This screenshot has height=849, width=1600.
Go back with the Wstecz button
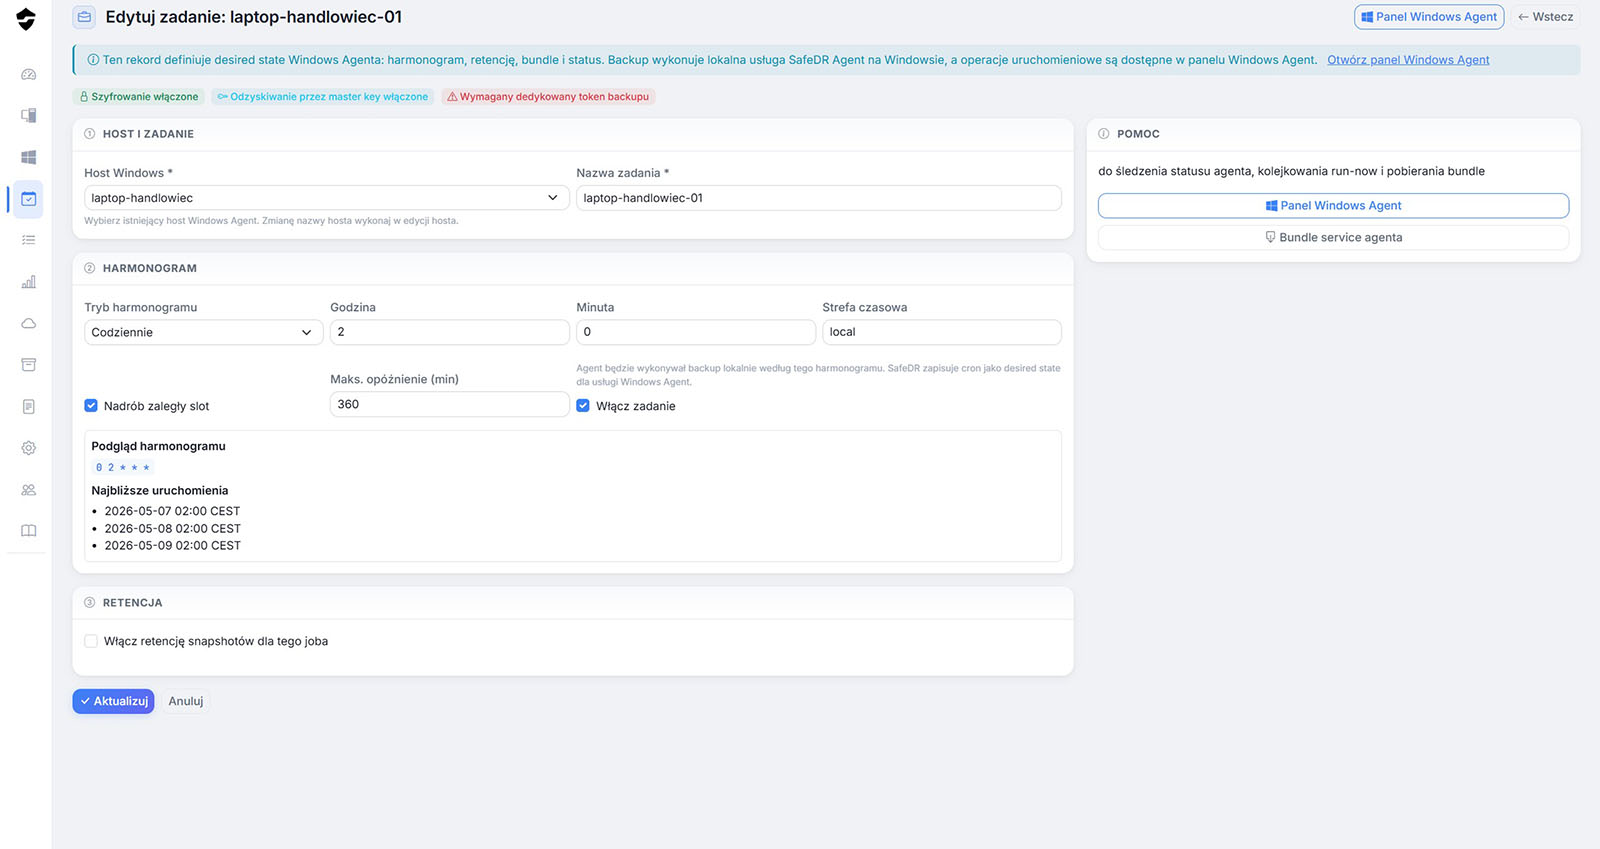coord(1545,17)
